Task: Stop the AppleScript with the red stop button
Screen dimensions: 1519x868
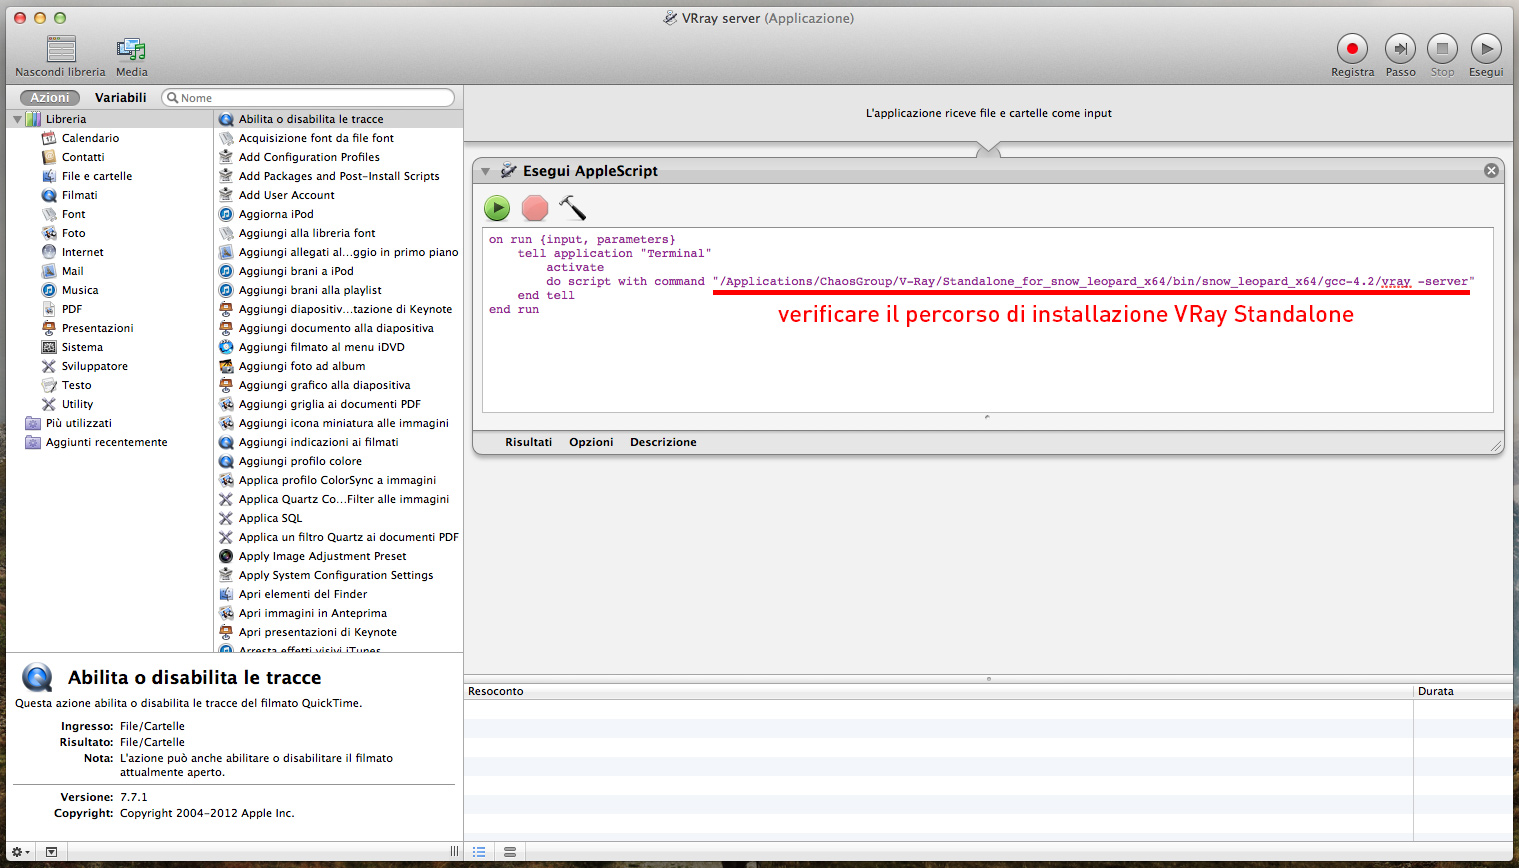Action: 535,208
